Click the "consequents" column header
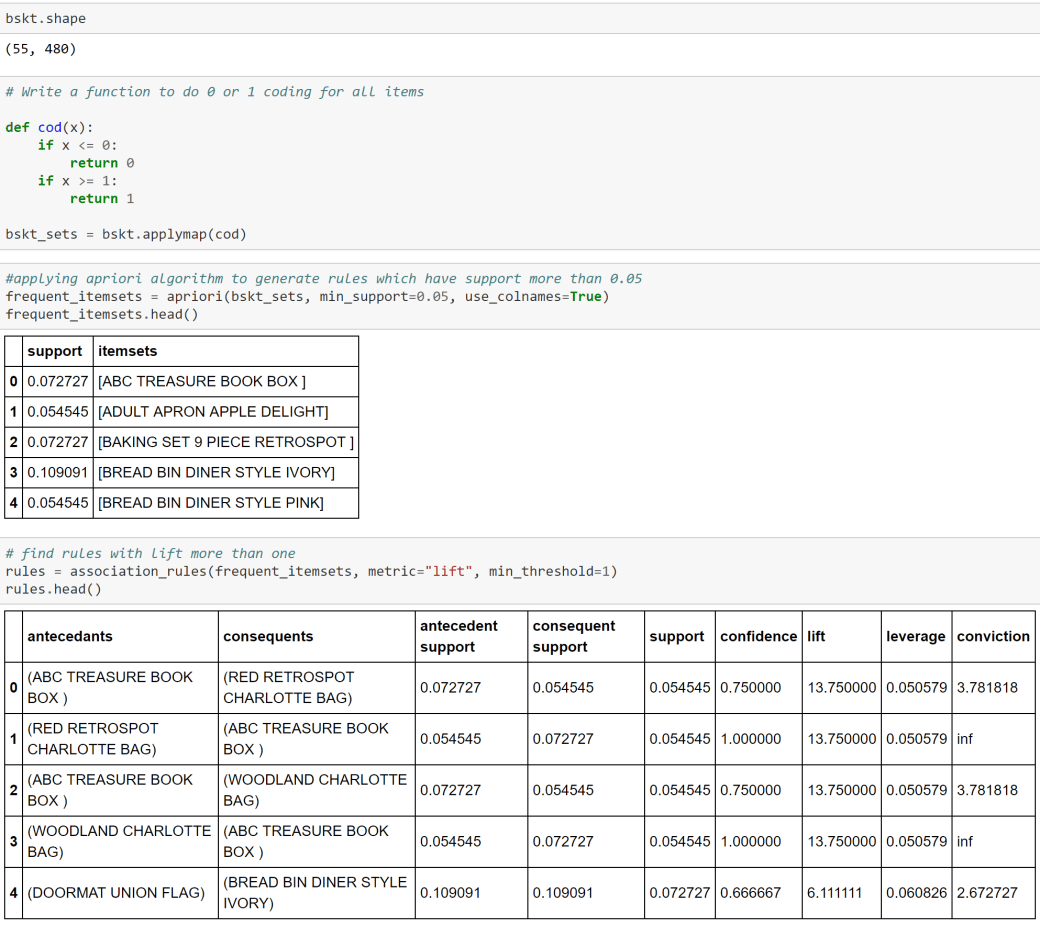This screenshot has height=936, width=1040. coord(316,637)
